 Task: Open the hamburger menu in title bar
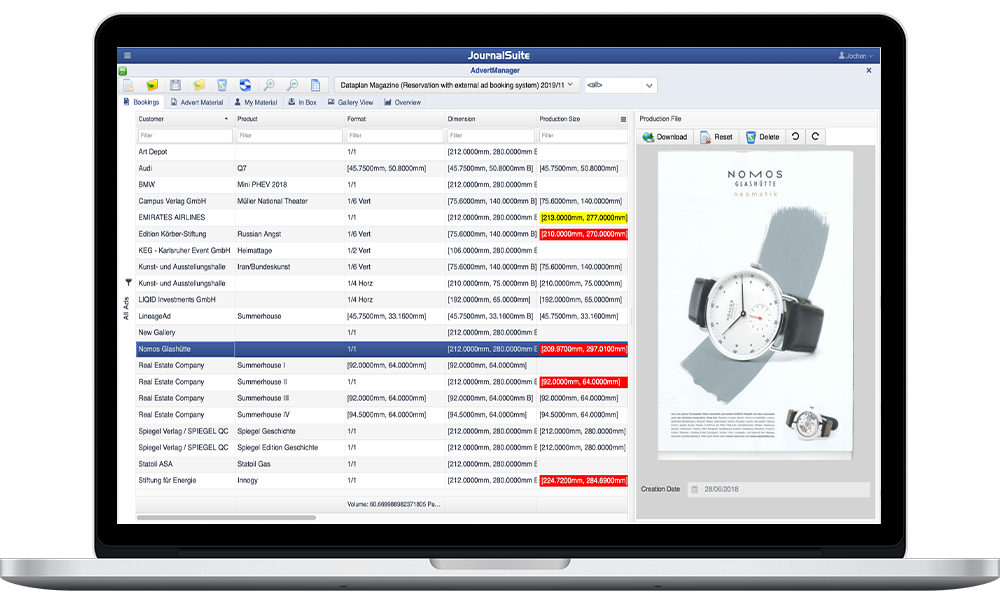pos(127,56)
